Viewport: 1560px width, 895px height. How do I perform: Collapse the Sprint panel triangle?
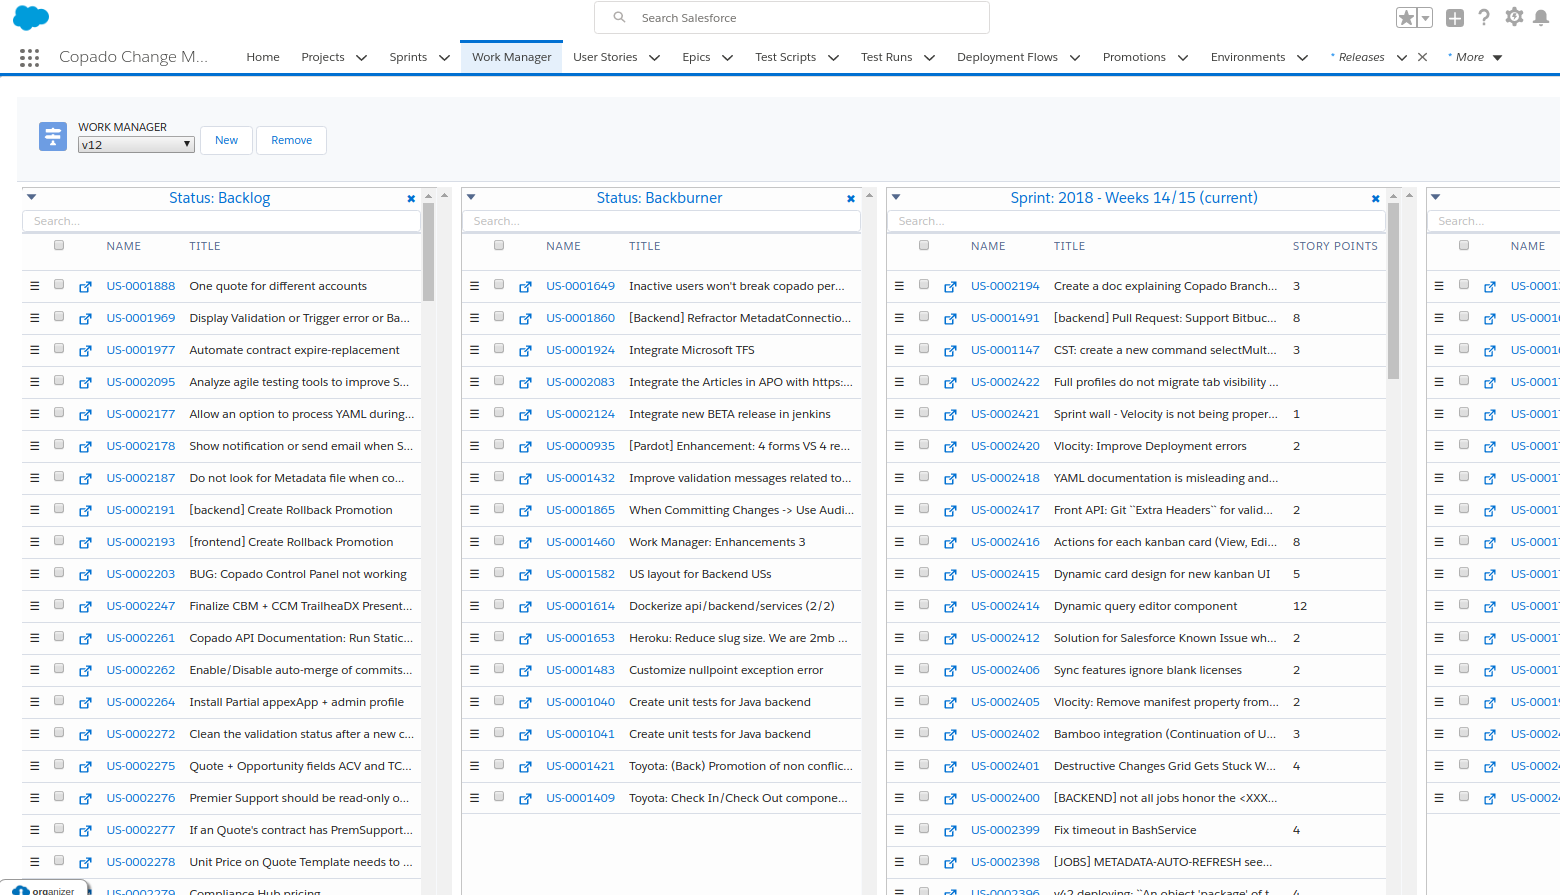click(896, 197)
